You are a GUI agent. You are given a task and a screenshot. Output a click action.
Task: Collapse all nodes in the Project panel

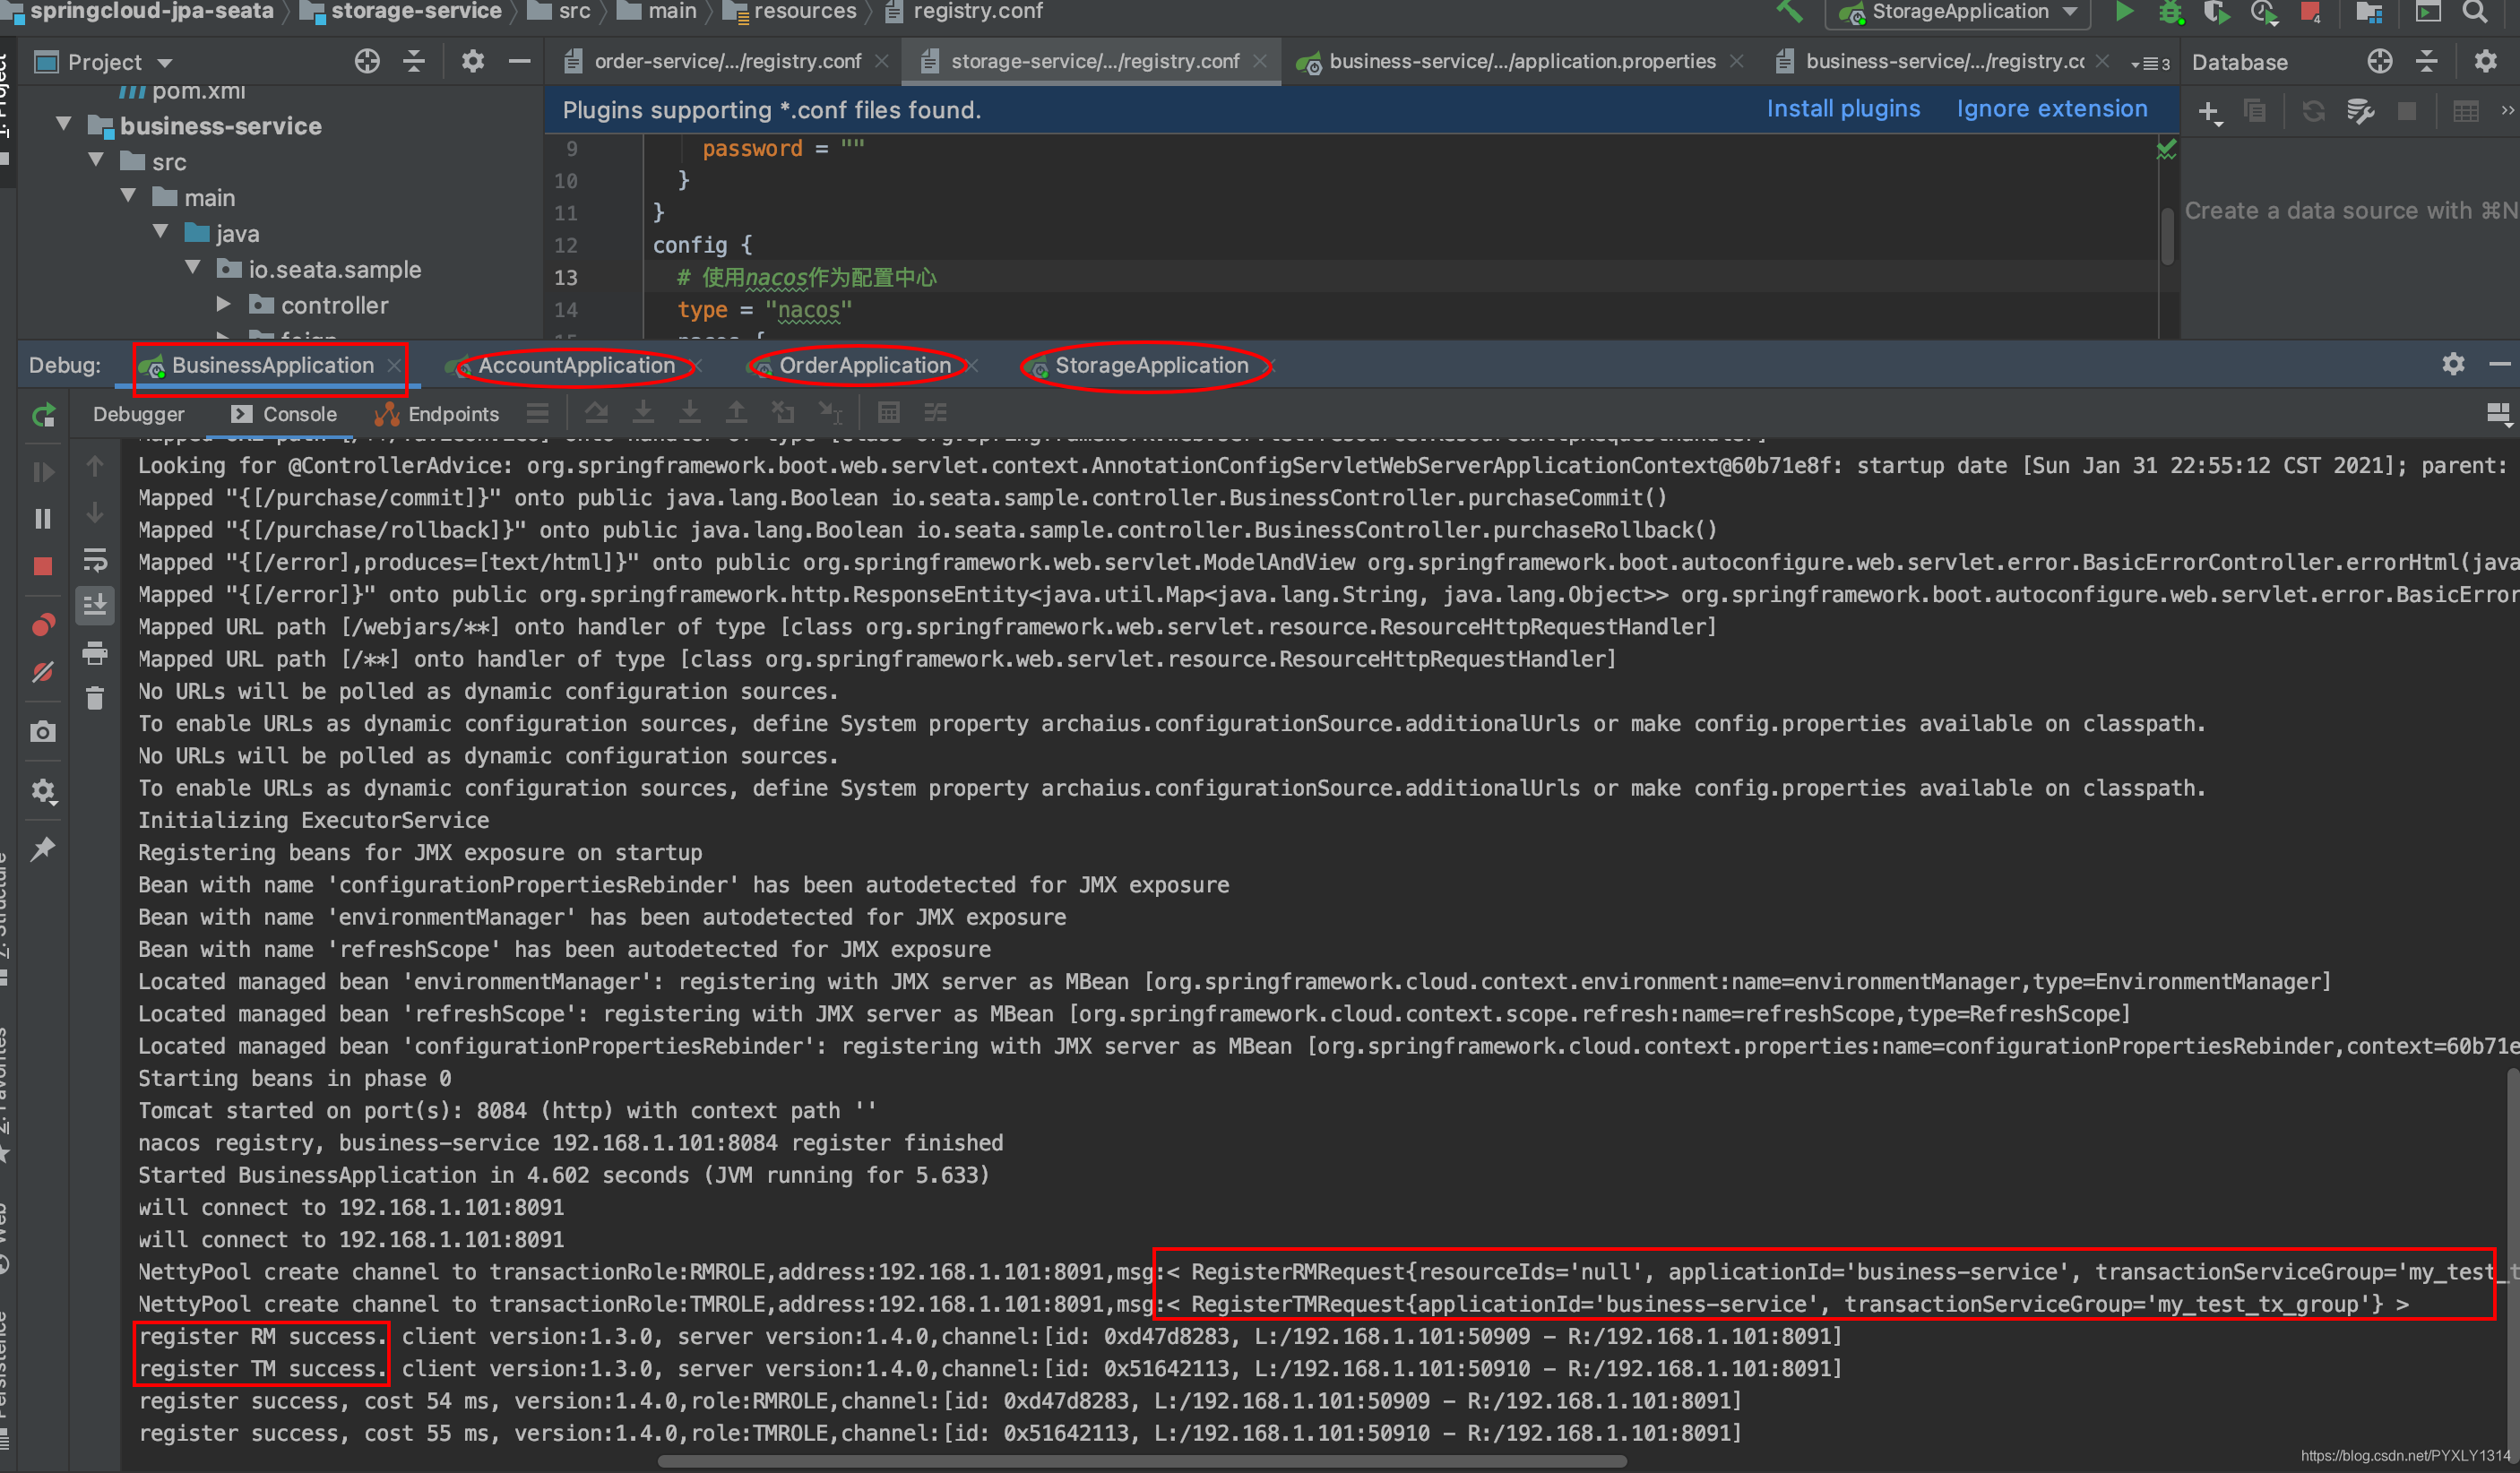pyautogui.click(x=414, y=61)
